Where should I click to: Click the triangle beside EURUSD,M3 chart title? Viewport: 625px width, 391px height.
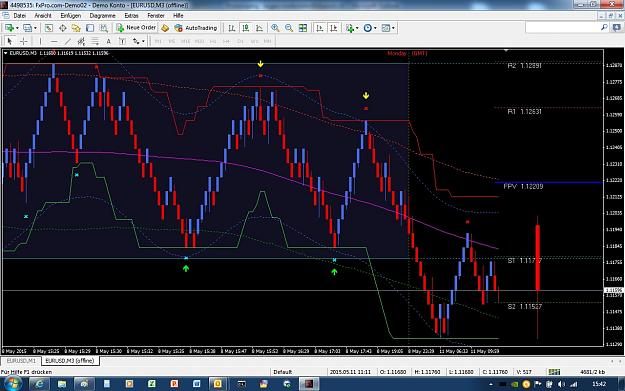pos(6,53)
